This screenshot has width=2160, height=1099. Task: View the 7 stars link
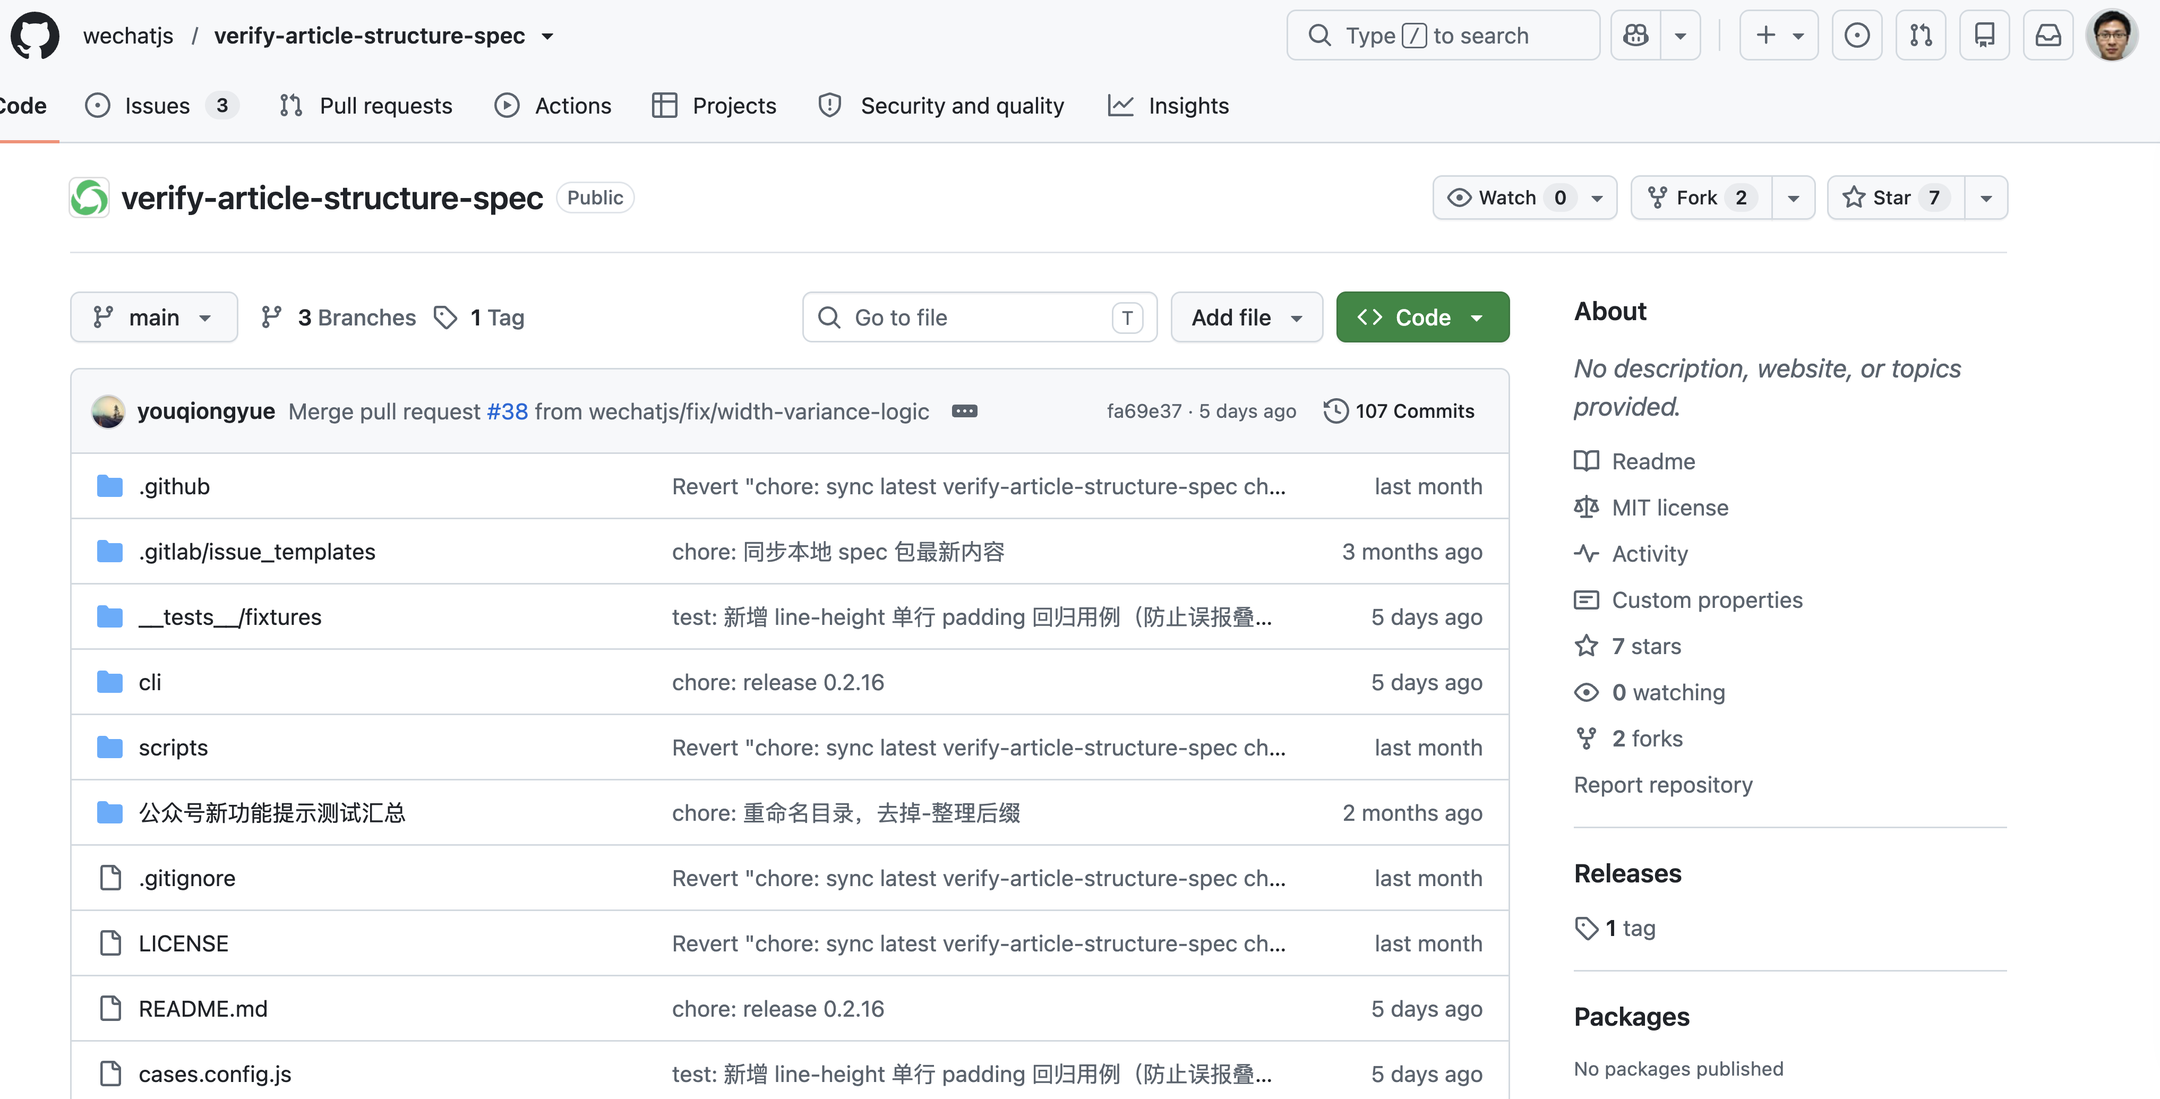pos(1628,646)
